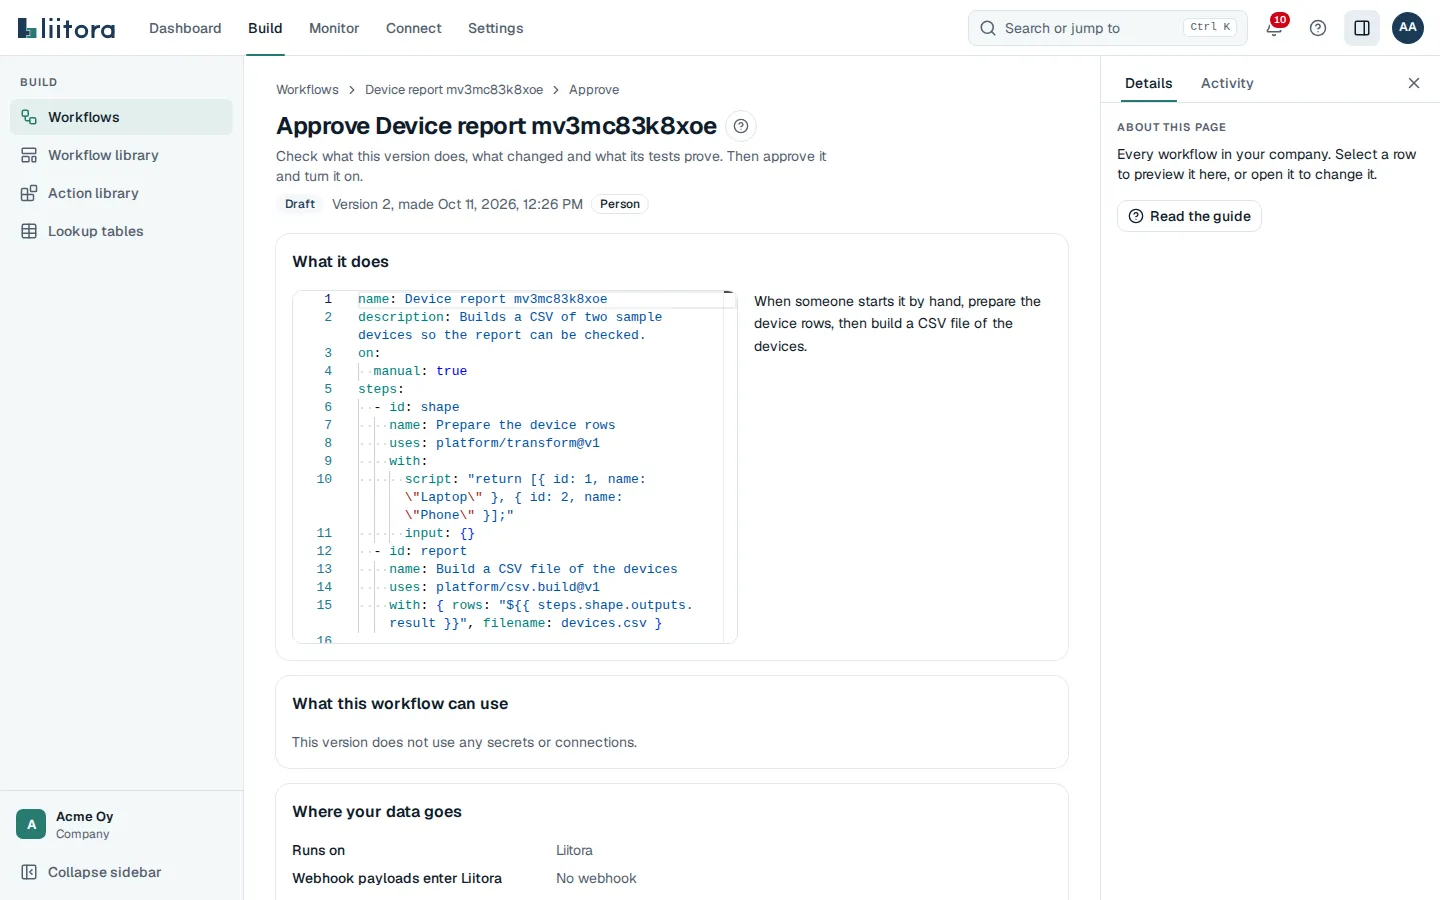Screen dimensions: 1440x900
Task: Open Action library in sidebar
Action: [121, 193]
